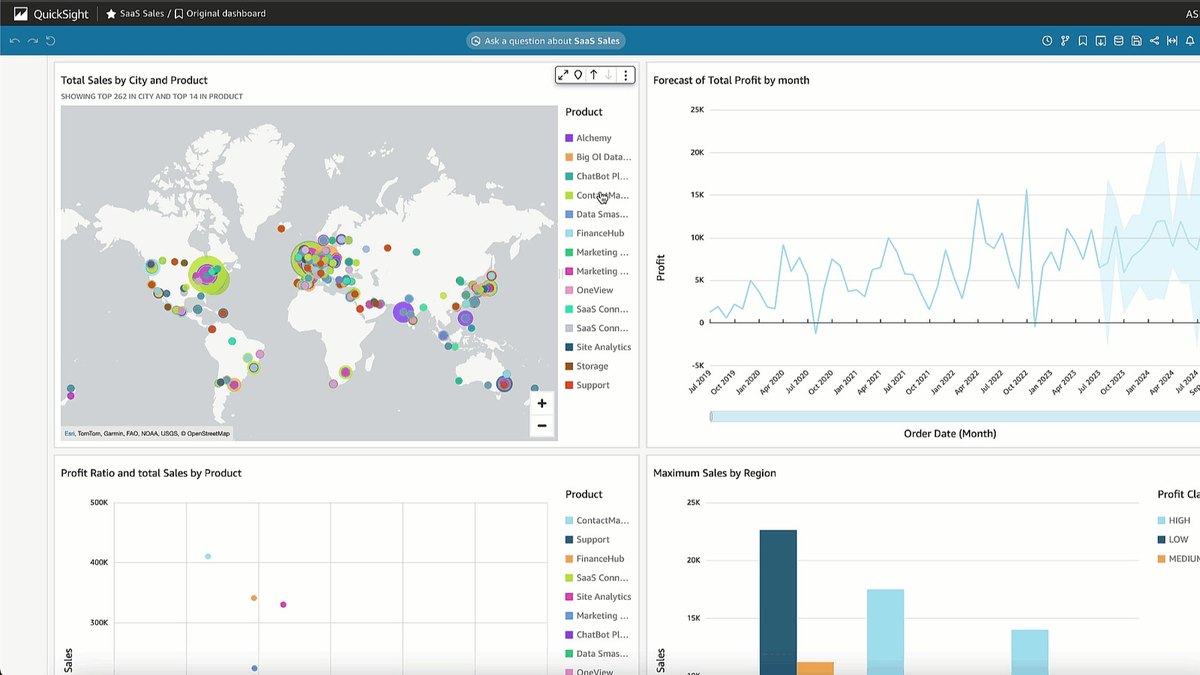Open the dataset cylinder icon in toolbar
The width and height of the screenshot is (1200, 675).
pos(1119,41)
